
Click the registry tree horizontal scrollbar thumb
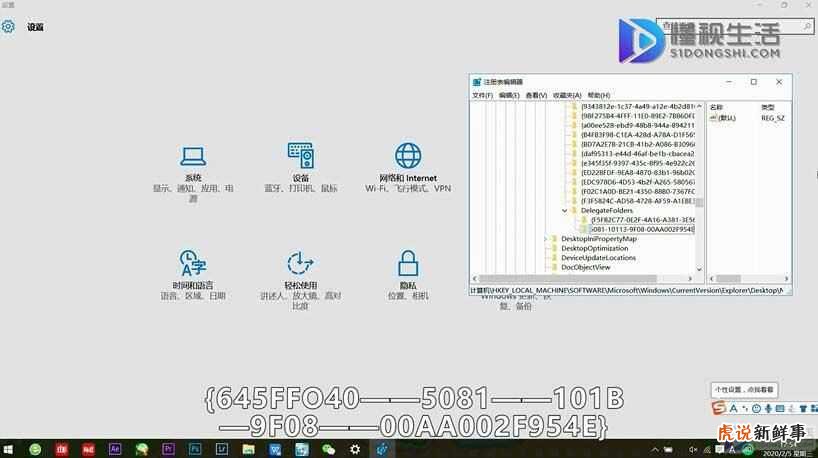[567, 279]
